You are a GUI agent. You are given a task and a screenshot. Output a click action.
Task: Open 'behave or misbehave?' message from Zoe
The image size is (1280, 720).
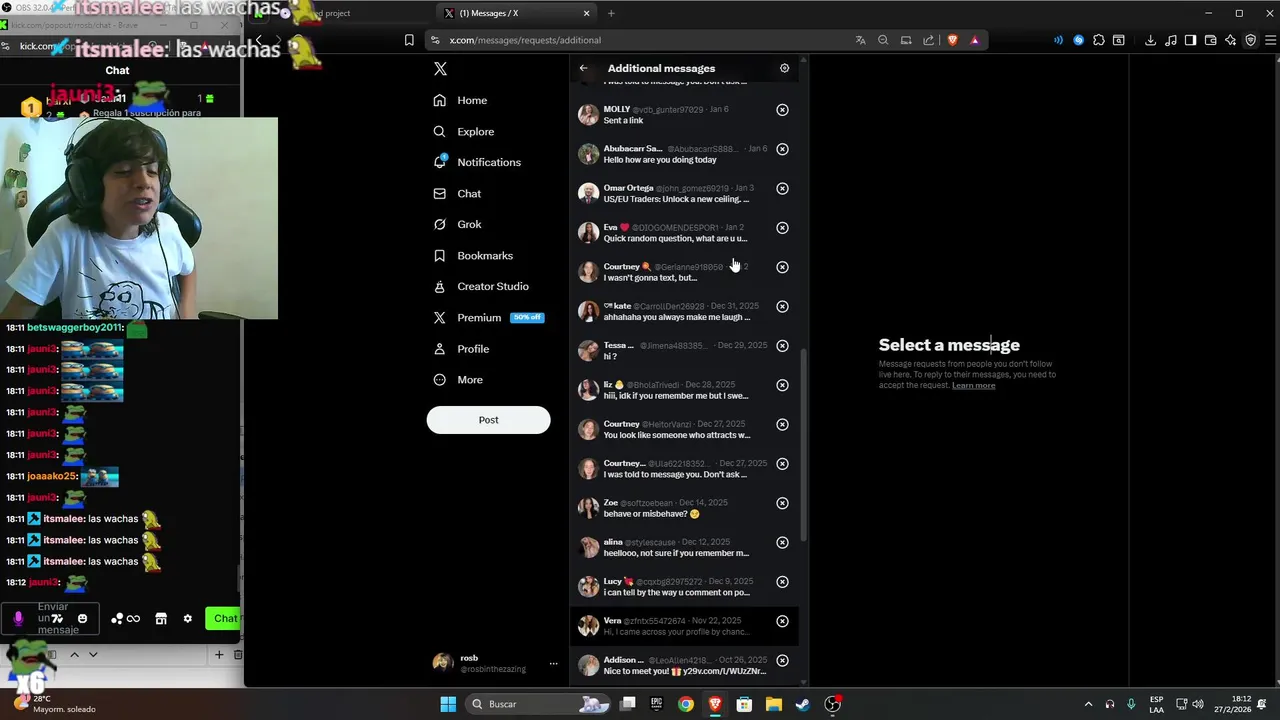coord(684,508)
